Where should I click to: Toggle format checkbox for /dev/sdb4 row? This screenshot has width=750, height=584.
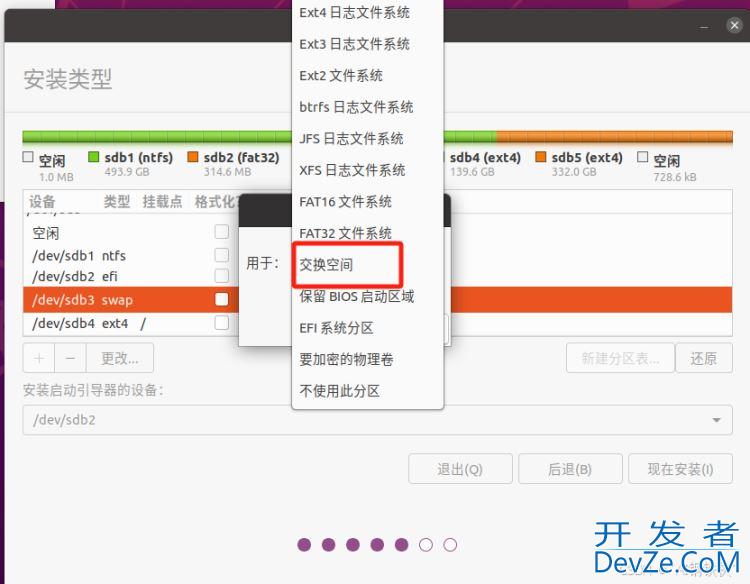click(x=221, y=323)
